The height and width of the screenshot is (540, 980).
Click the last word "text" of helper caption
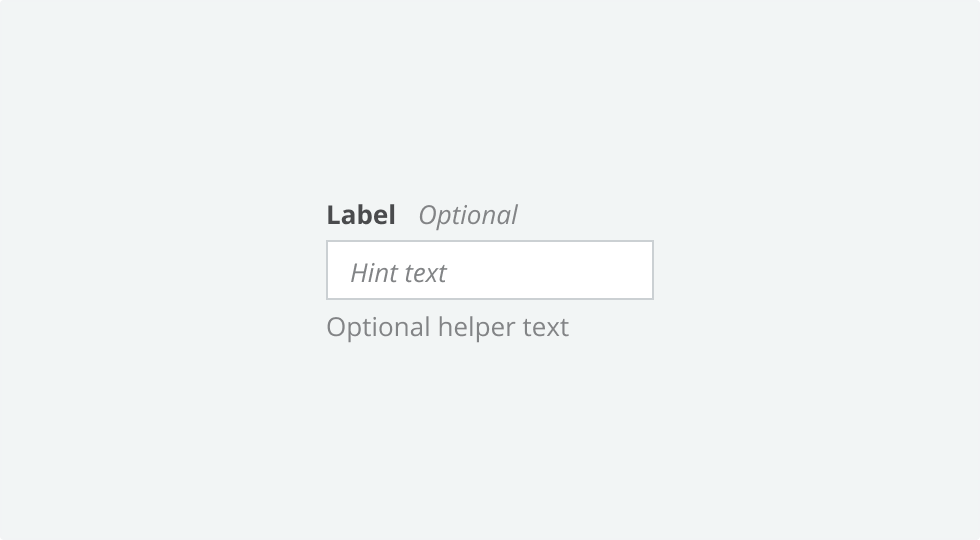(x=546, y=328)
